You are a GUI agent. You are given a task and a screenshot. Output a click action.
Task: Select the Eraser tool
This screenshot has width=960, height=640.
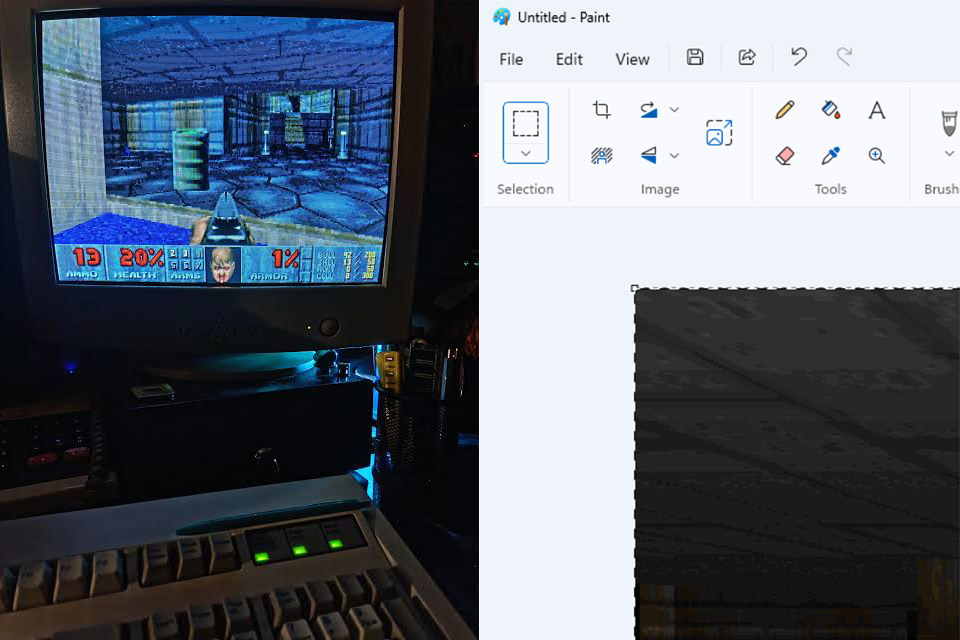[x=784, y=156]
